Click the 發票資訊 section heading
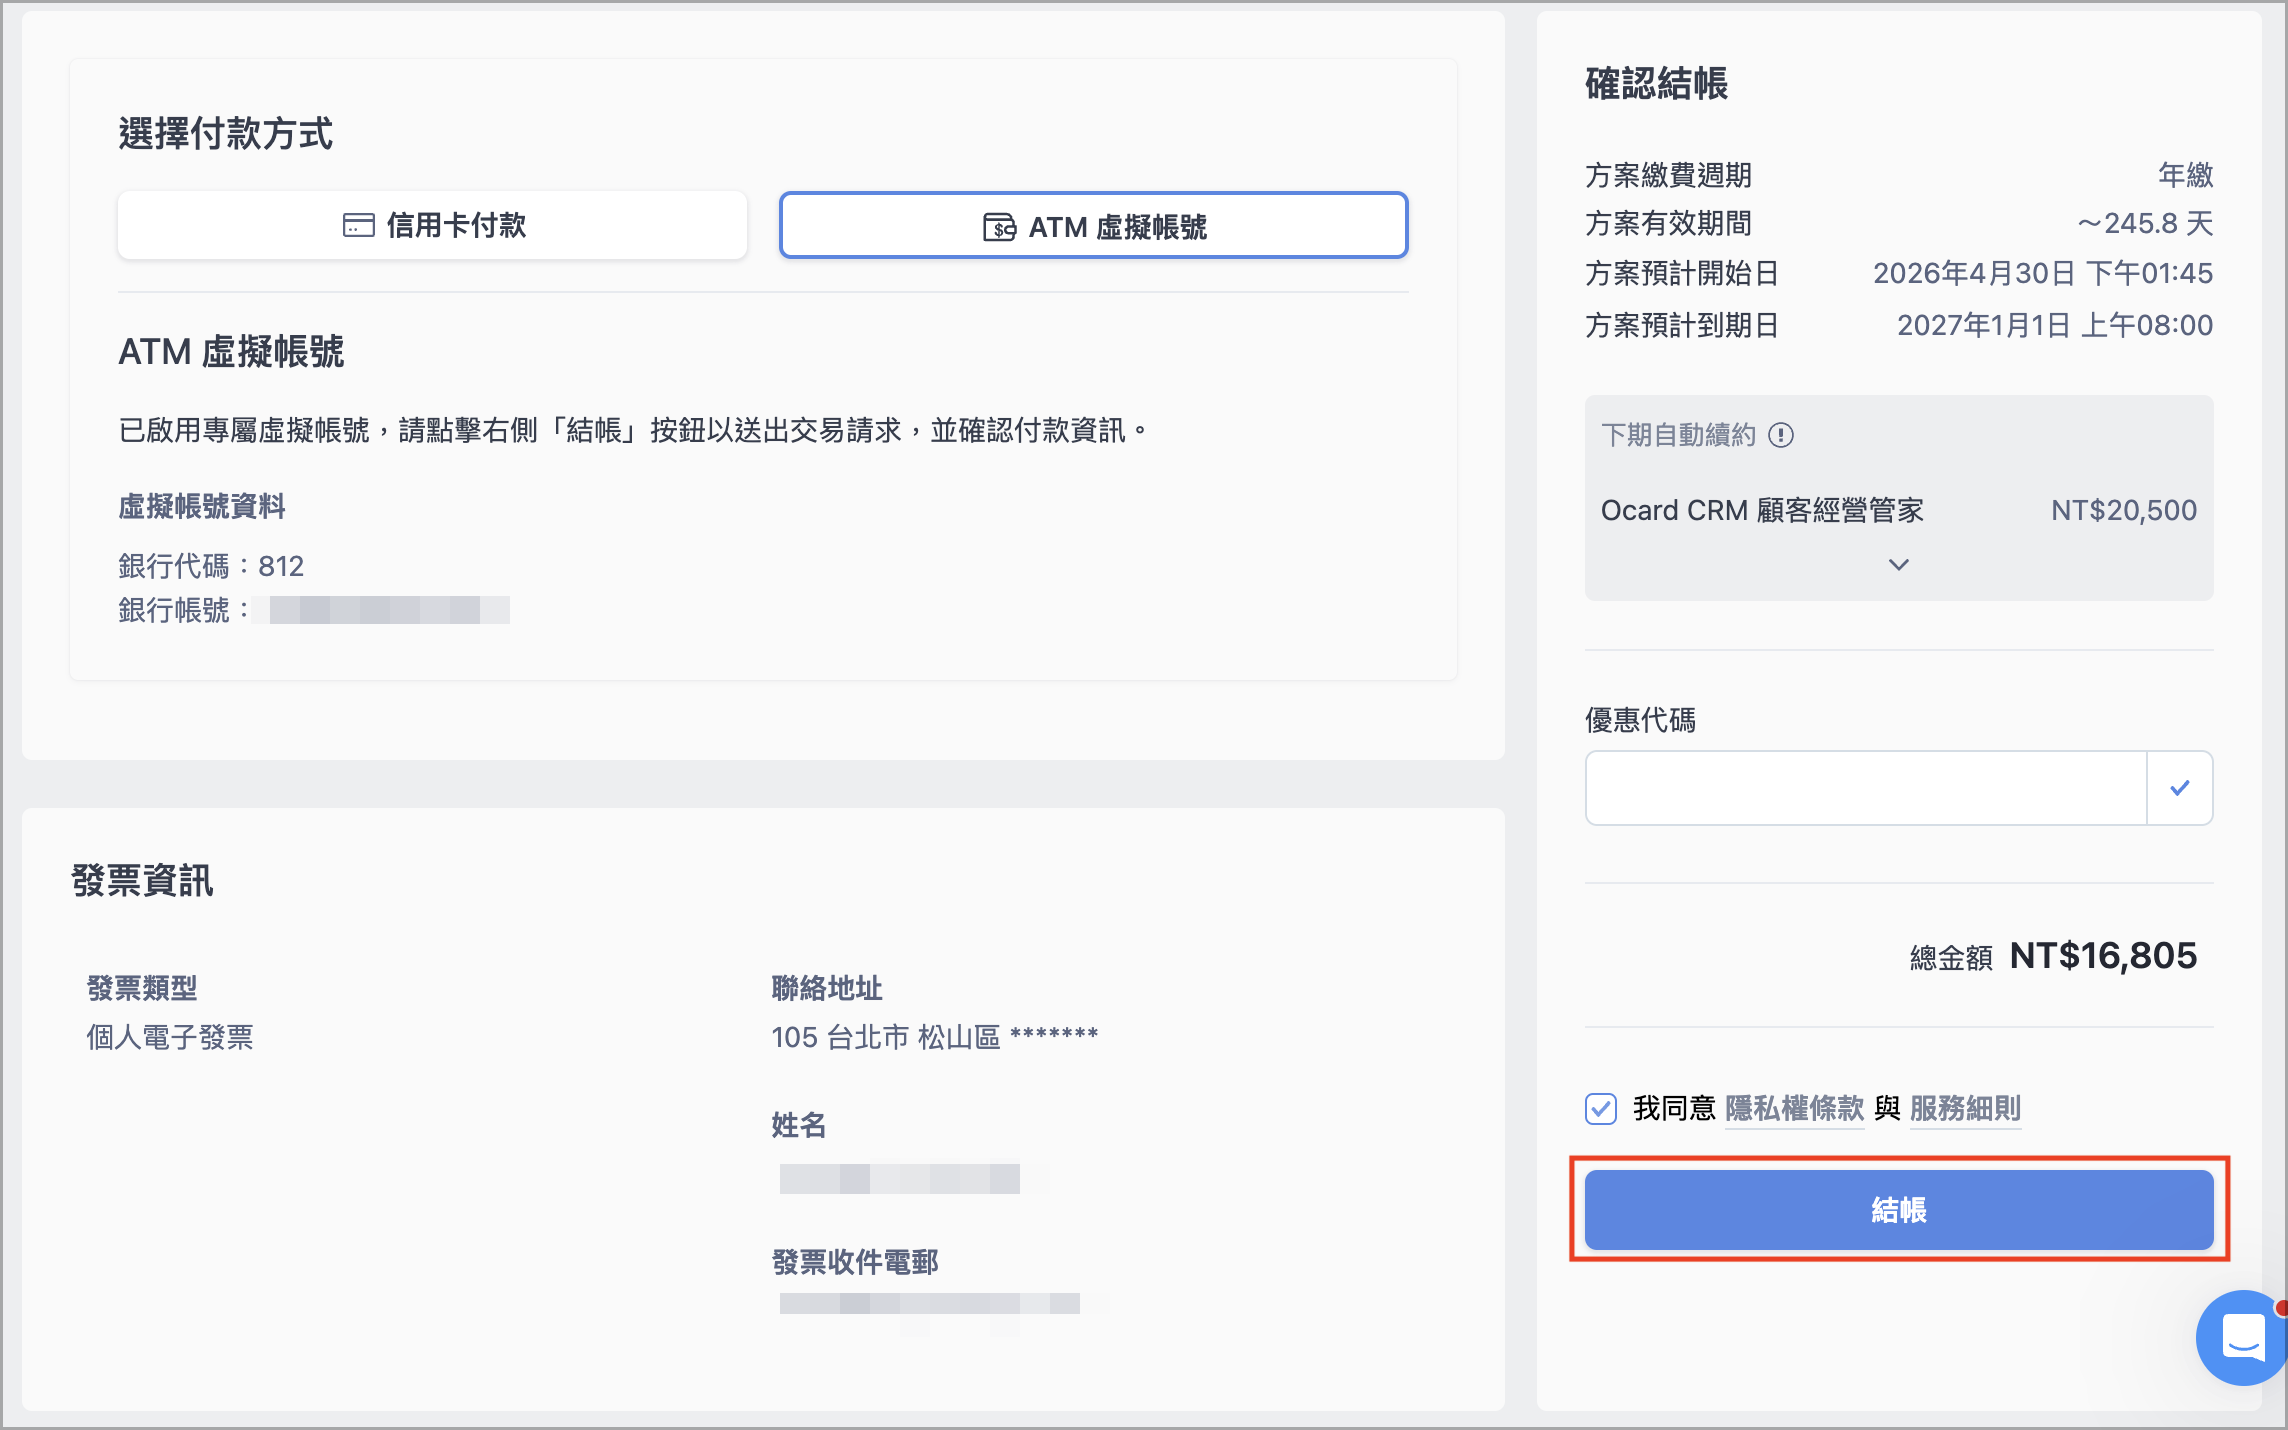Viewport: 2288px width, 1430px height. tap(142, 881)
